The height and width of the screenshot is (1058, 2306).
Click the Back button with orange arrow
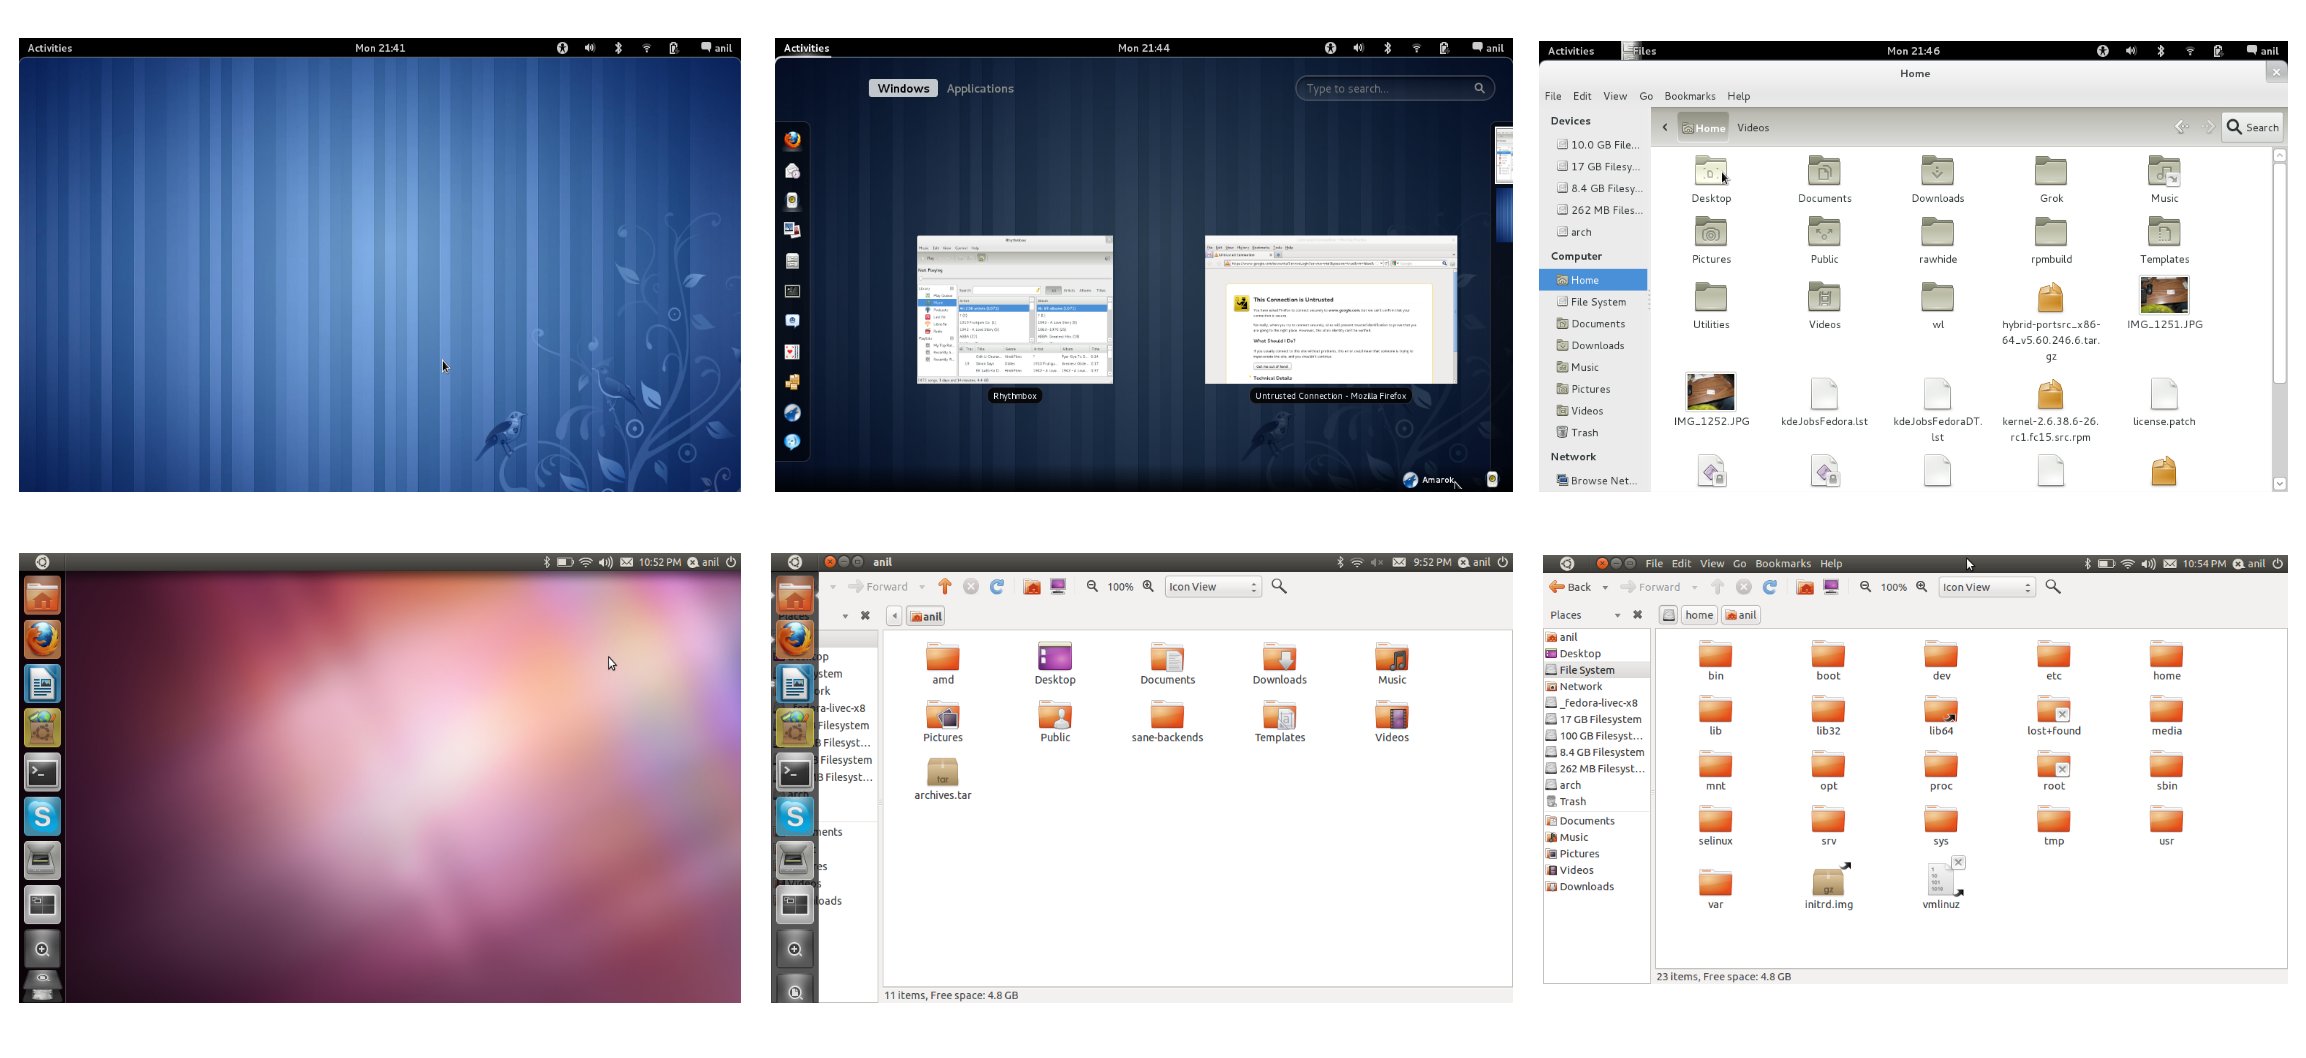1570,587
